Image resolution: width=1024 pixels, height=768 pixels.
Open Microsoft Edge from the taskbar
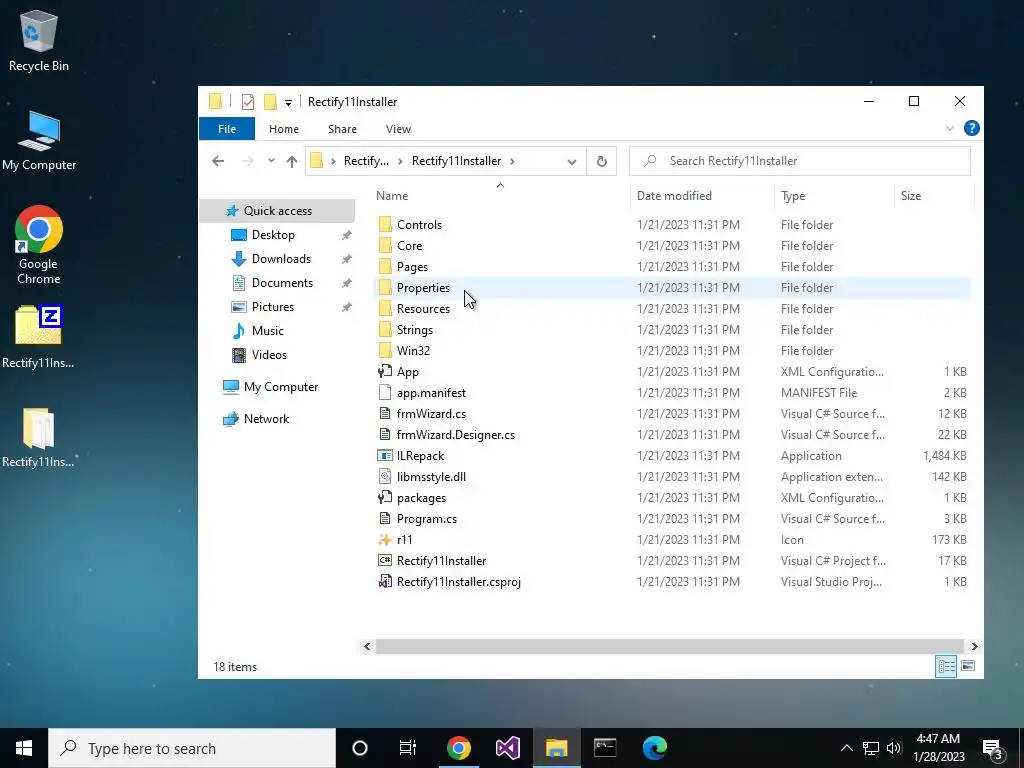[654, 748]
